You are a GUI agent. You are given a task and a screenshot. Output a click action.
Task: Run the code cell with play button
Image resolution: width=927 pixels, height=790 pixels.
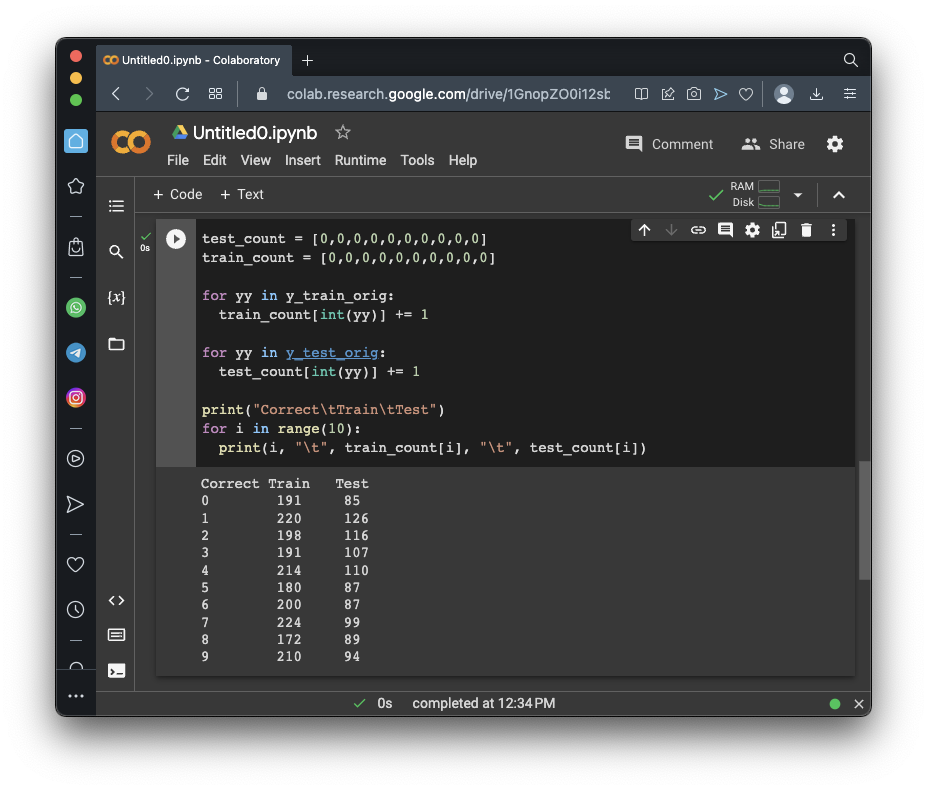[176, 239]
